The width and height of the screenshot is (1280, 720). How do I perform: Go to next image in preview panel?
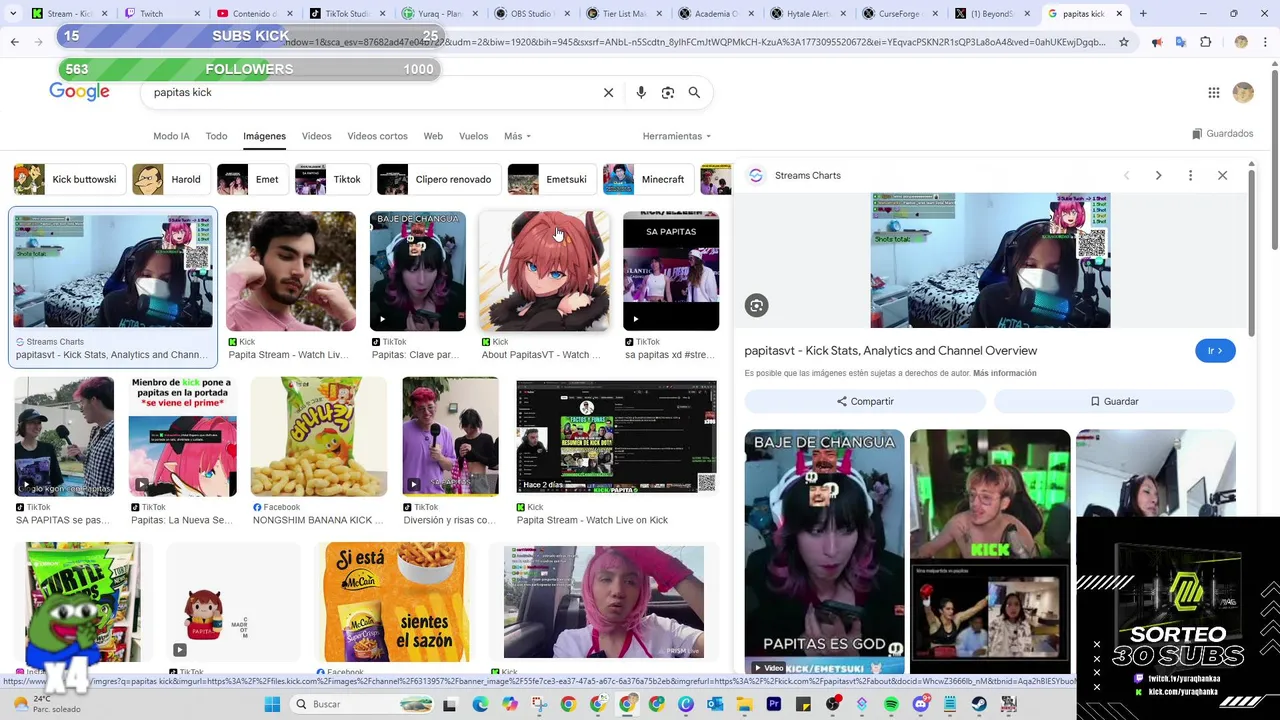[1158, 175]
